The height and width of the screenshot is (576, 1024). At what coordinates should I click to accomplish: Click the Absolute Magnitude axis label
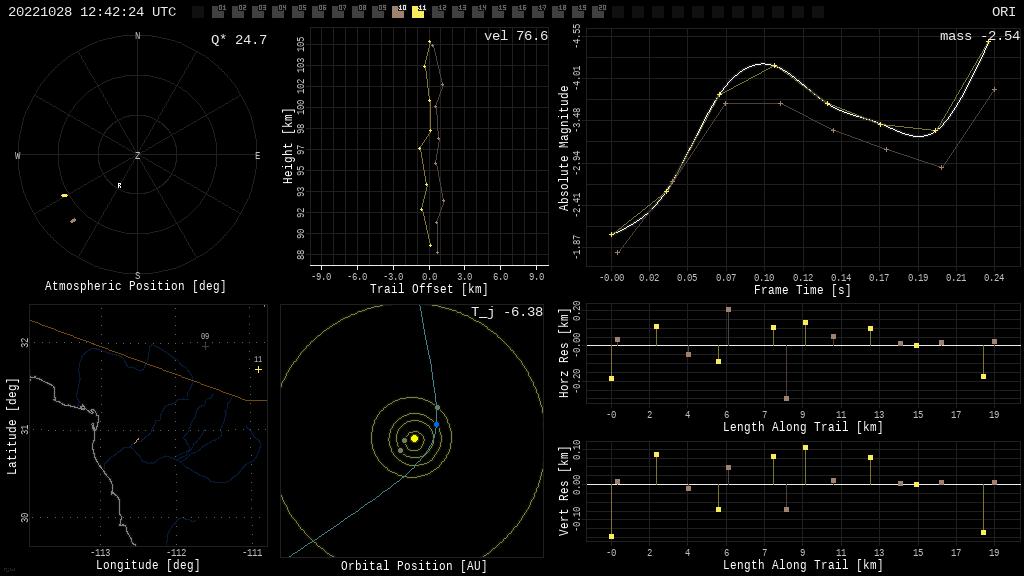(564, 148)
